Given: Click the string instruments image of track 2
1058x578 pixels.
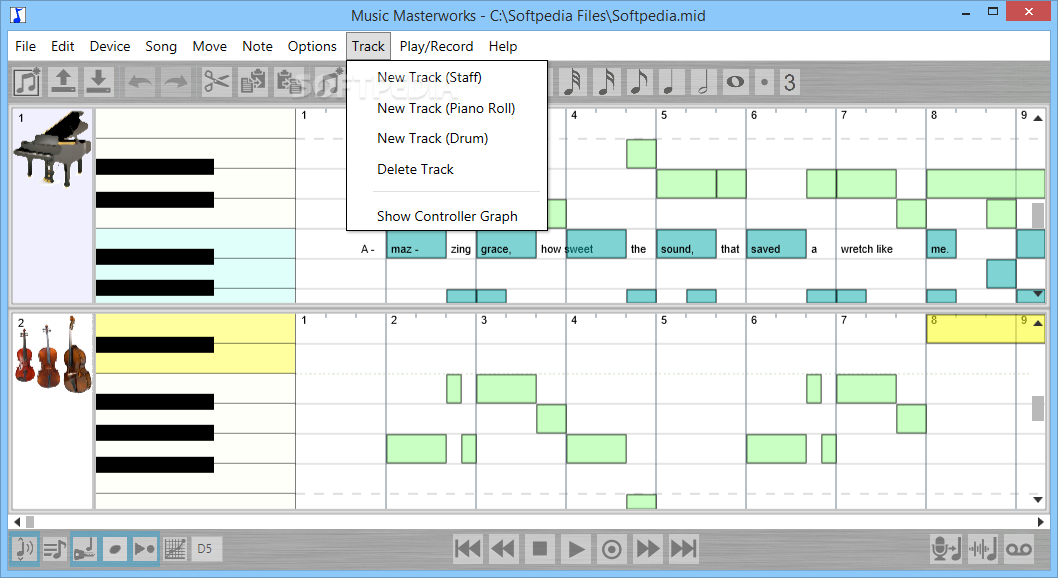Looking at the screenshot, I should pyautogui.click(x=53, y=355).
